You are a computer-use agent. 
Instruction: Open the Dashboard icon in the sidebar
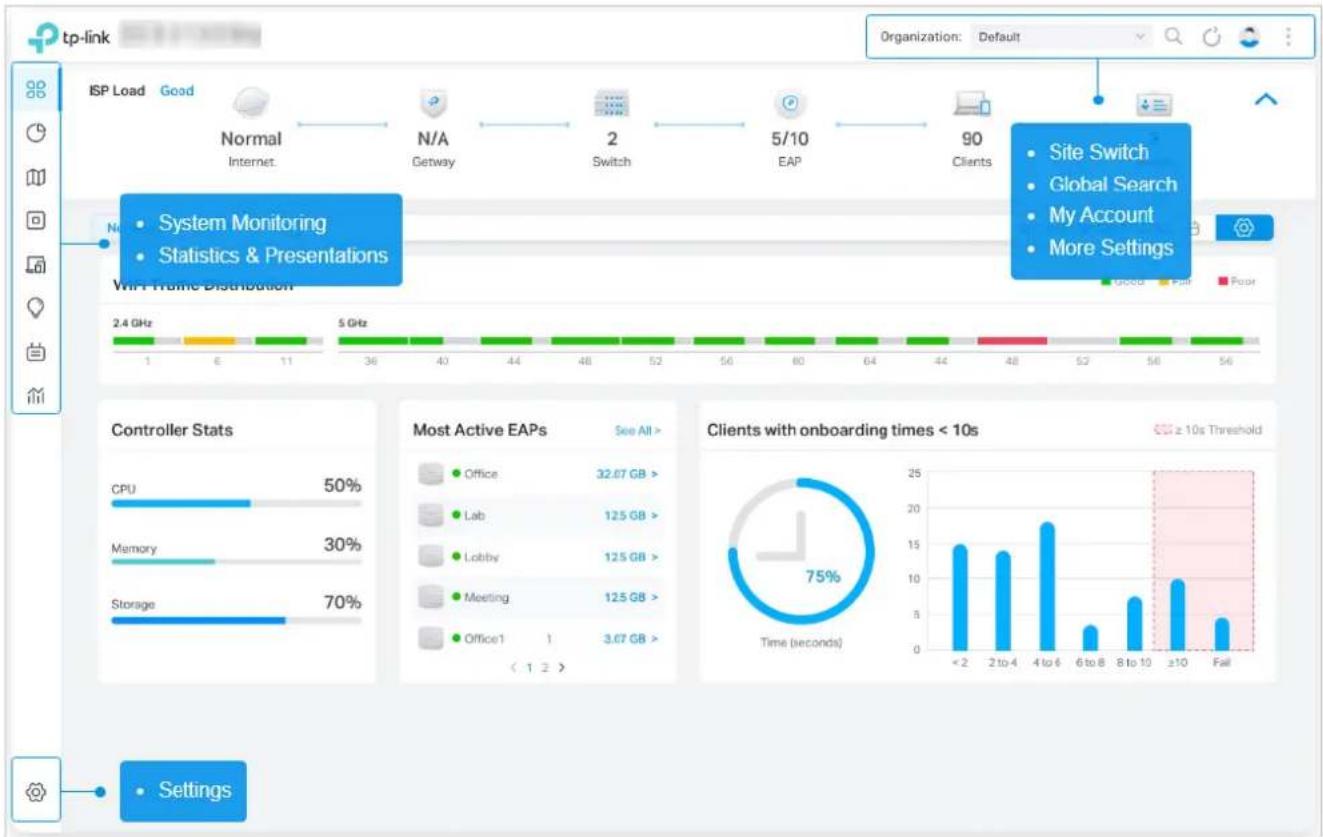tap(35, 90)
